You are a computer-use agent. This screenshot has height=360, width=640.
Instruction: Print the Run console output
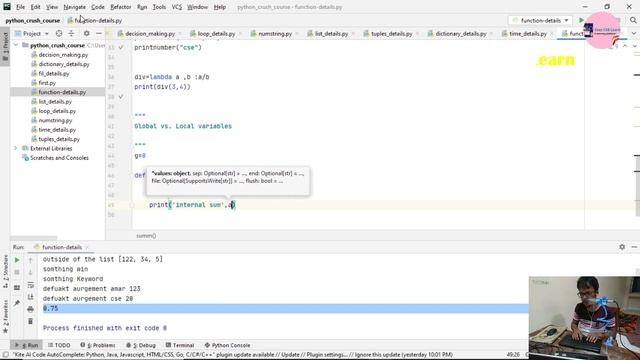coord(30,309)
